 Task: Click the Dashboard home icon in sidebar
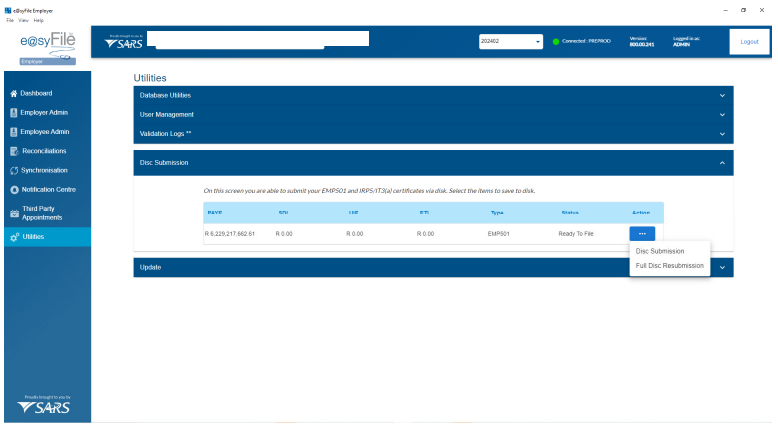(x=13, y=94)
